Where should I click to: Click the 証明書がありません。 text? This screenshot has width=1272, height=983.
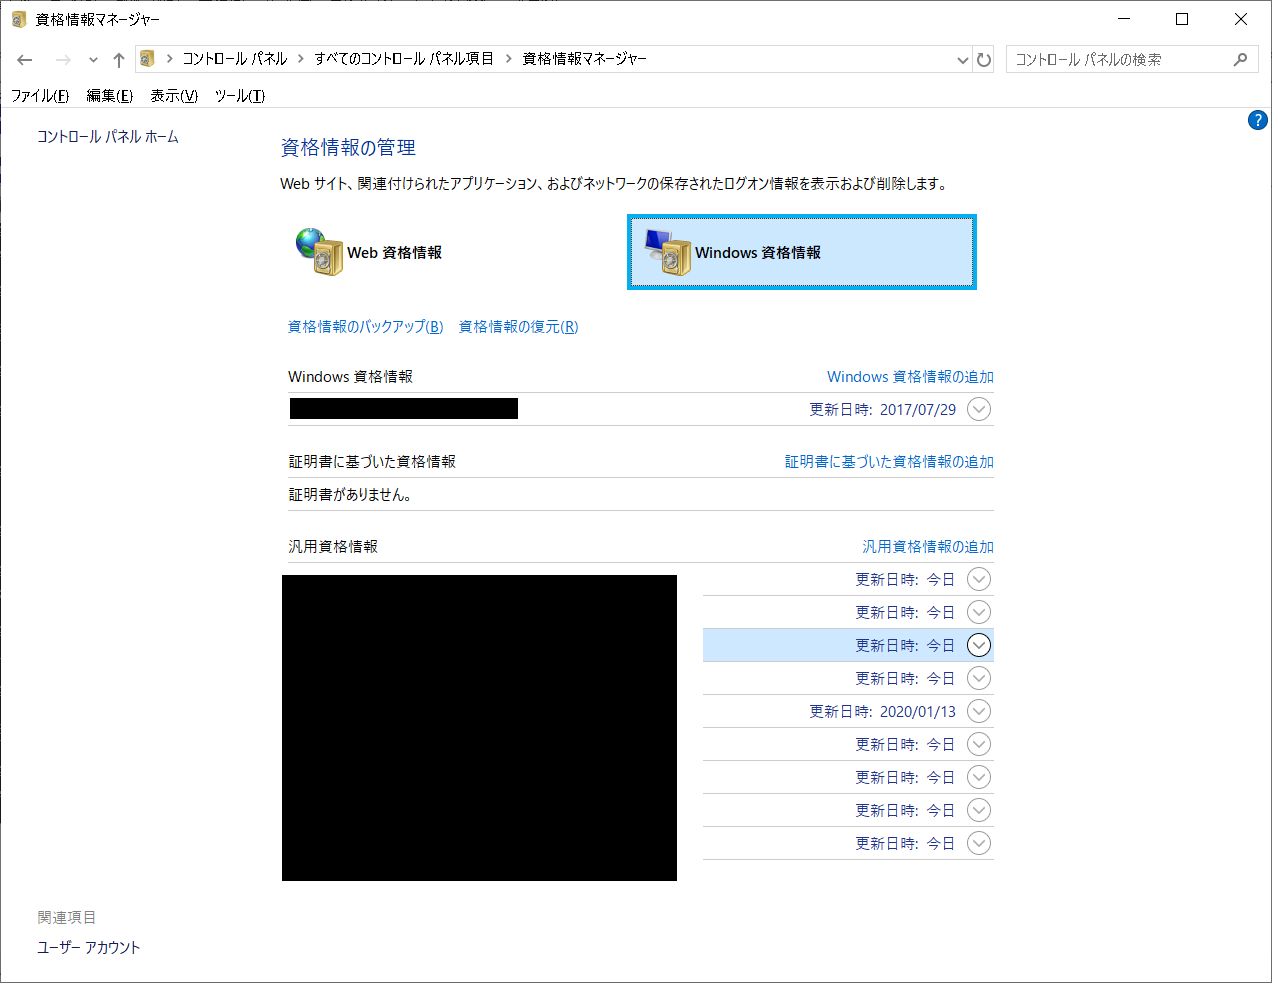[350, 495]
